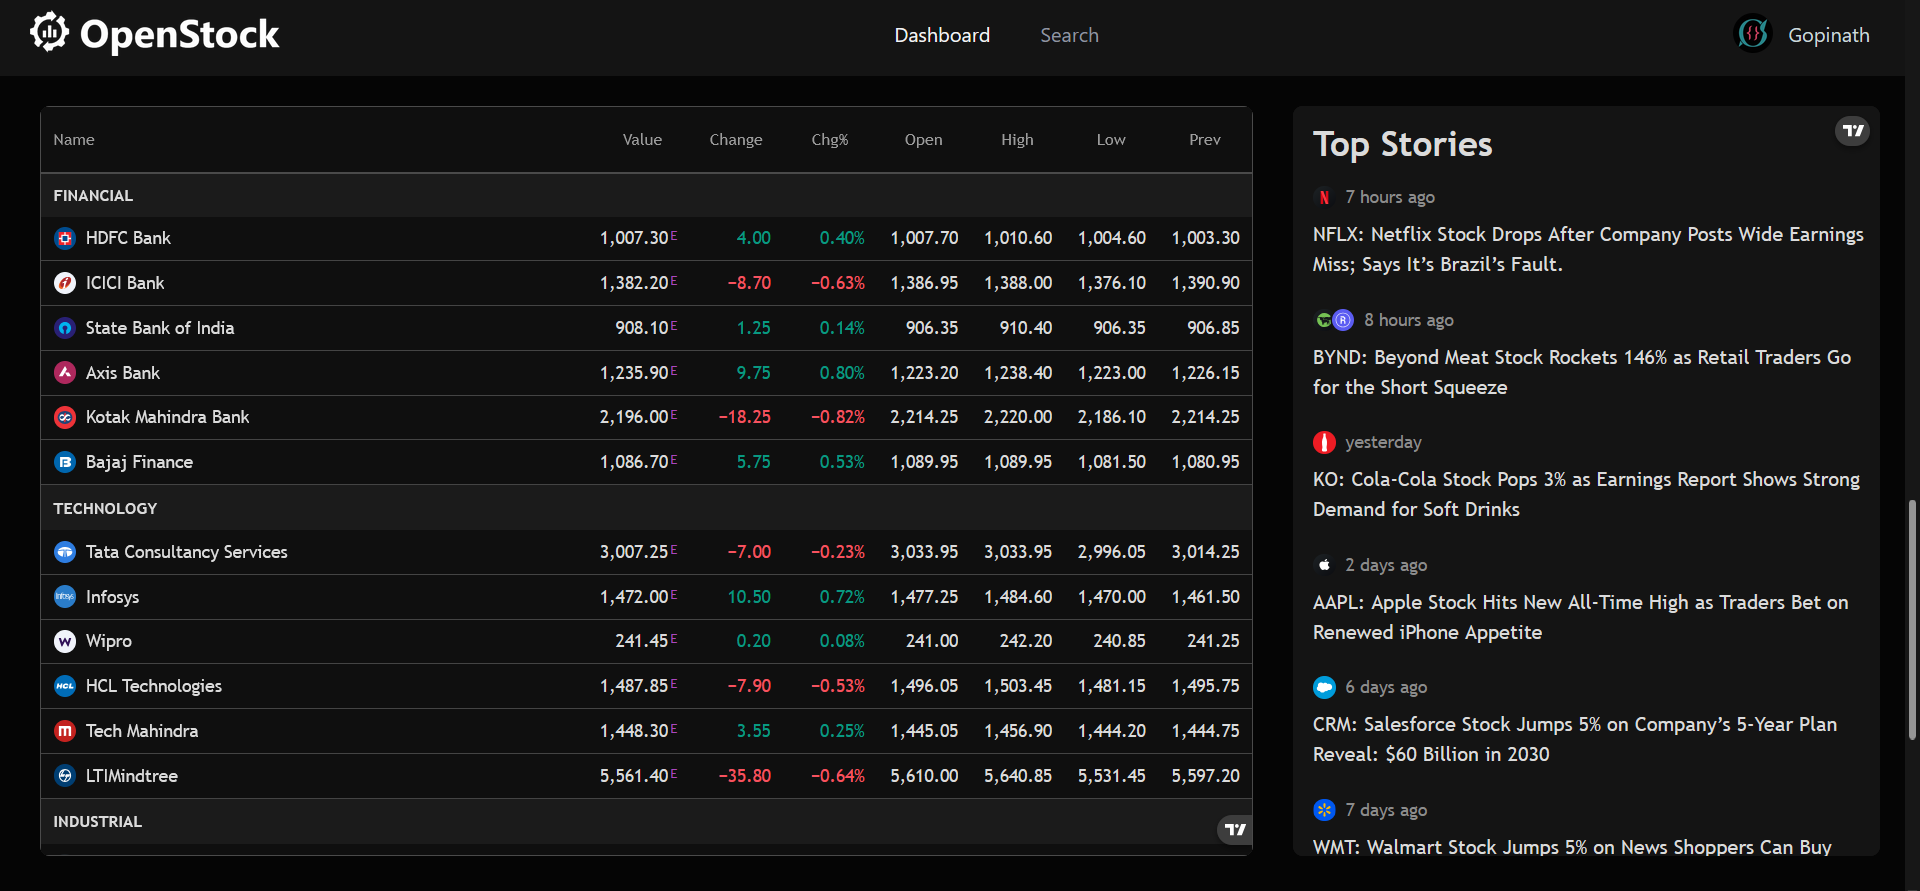Screen dimensions: 1920x891
Task: Click the OpenStock brand name link
Action: [x=179, y=34]
